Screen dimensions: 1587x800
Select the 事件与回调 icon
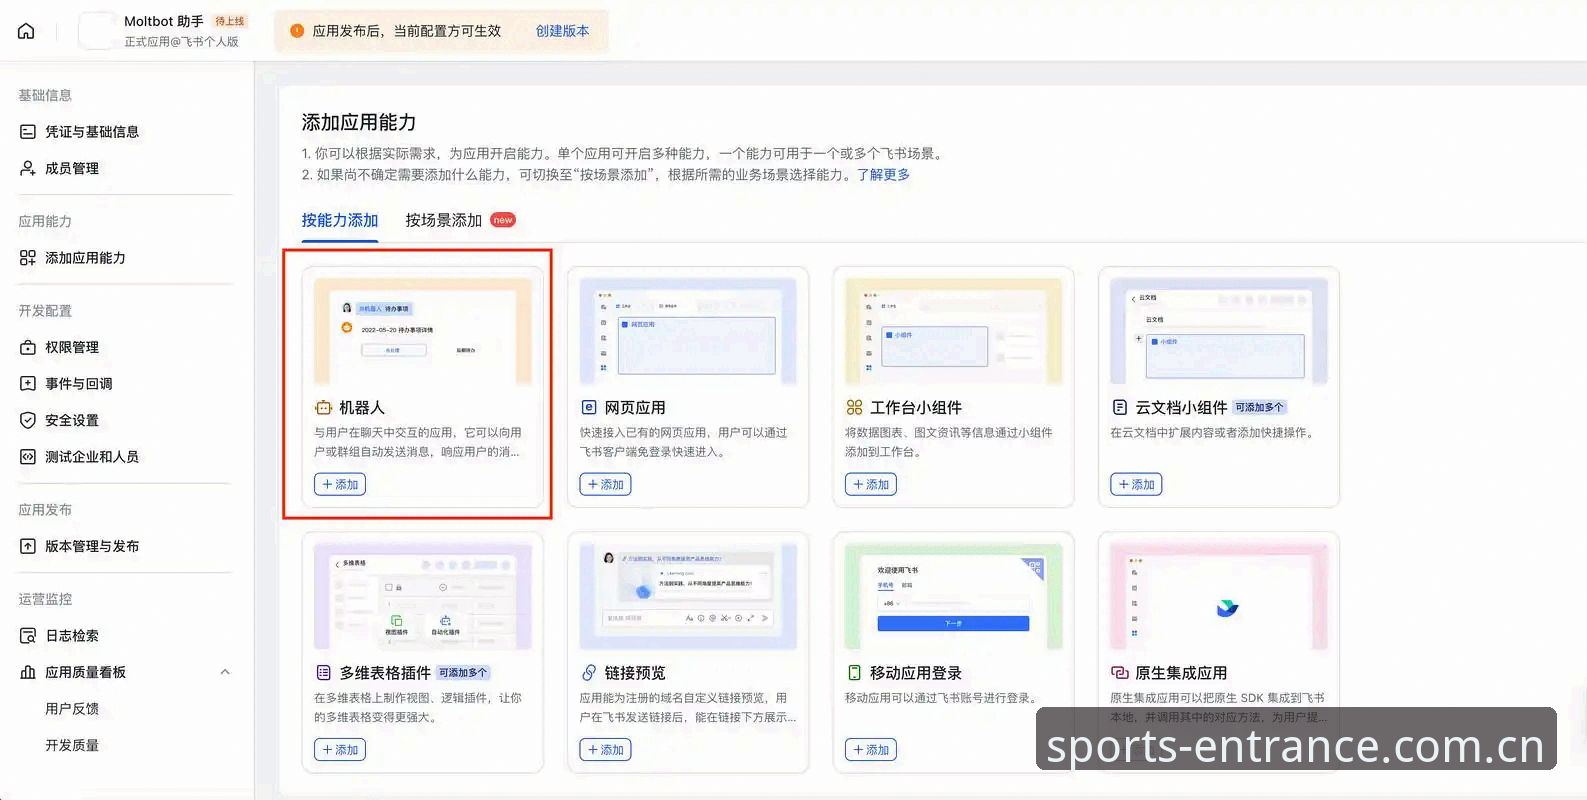click(28, 383)
